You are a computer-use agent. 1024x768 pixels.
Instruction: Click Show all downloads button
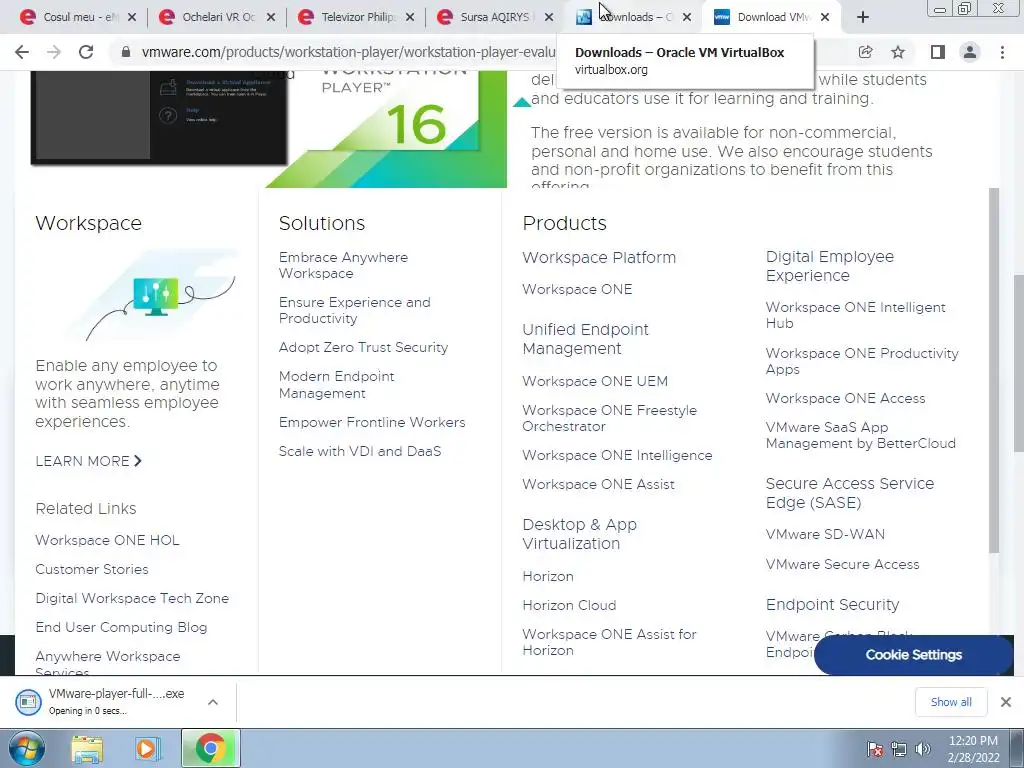pyautogui.click(x=951, y=702)
